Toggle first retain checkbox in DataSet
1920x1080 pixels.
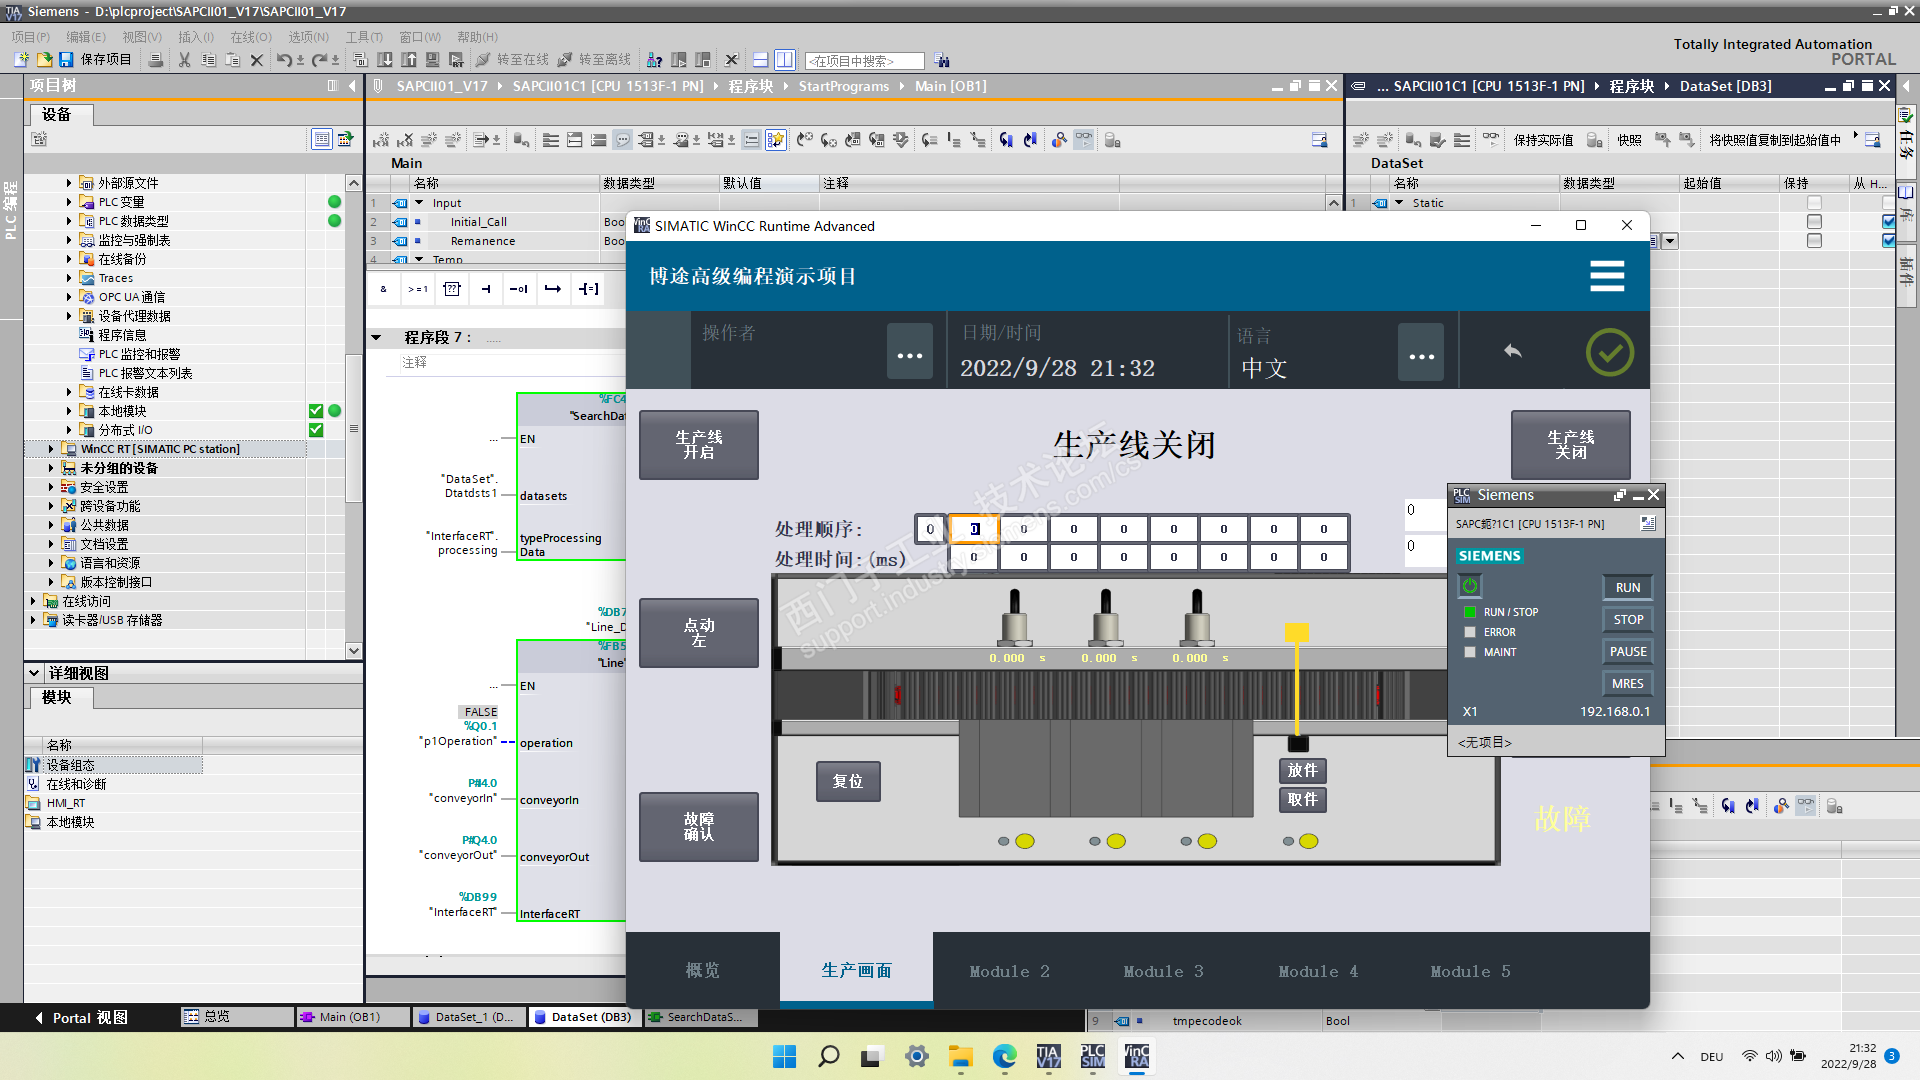[1814, 203]
